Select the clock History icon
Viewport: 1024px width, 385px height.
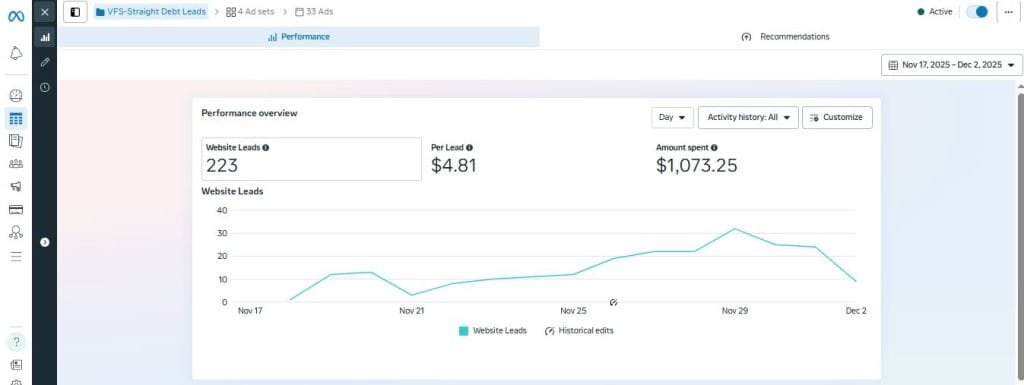(x=44, y=87)
